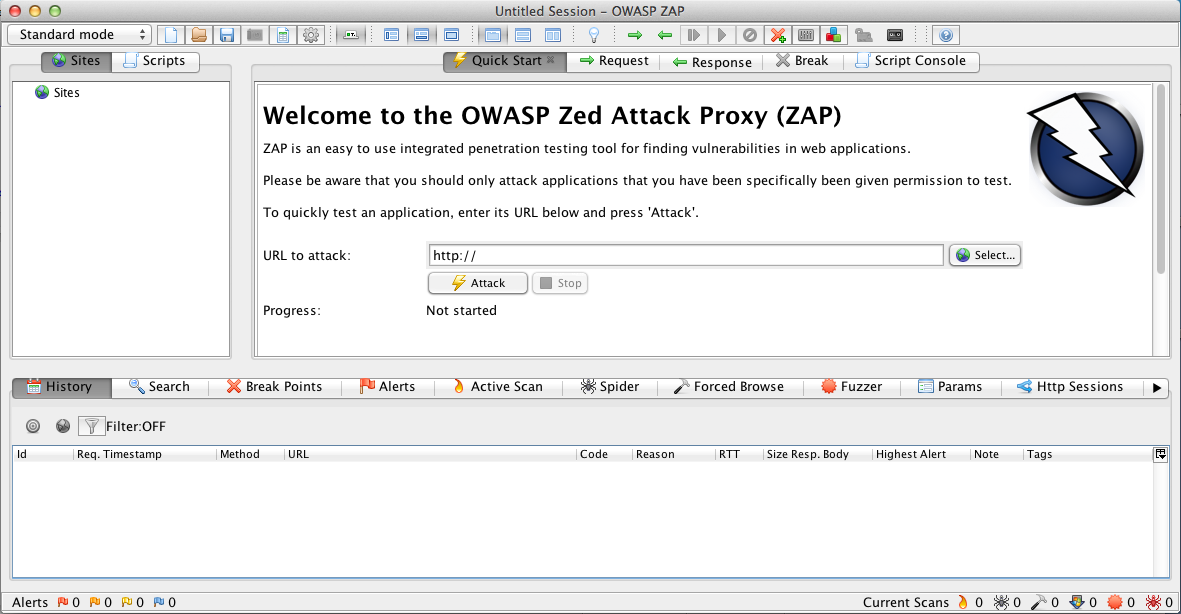Open the History tab
Image resolution: width=1181 pixels, height=614 pixels.
coord(62,387)
